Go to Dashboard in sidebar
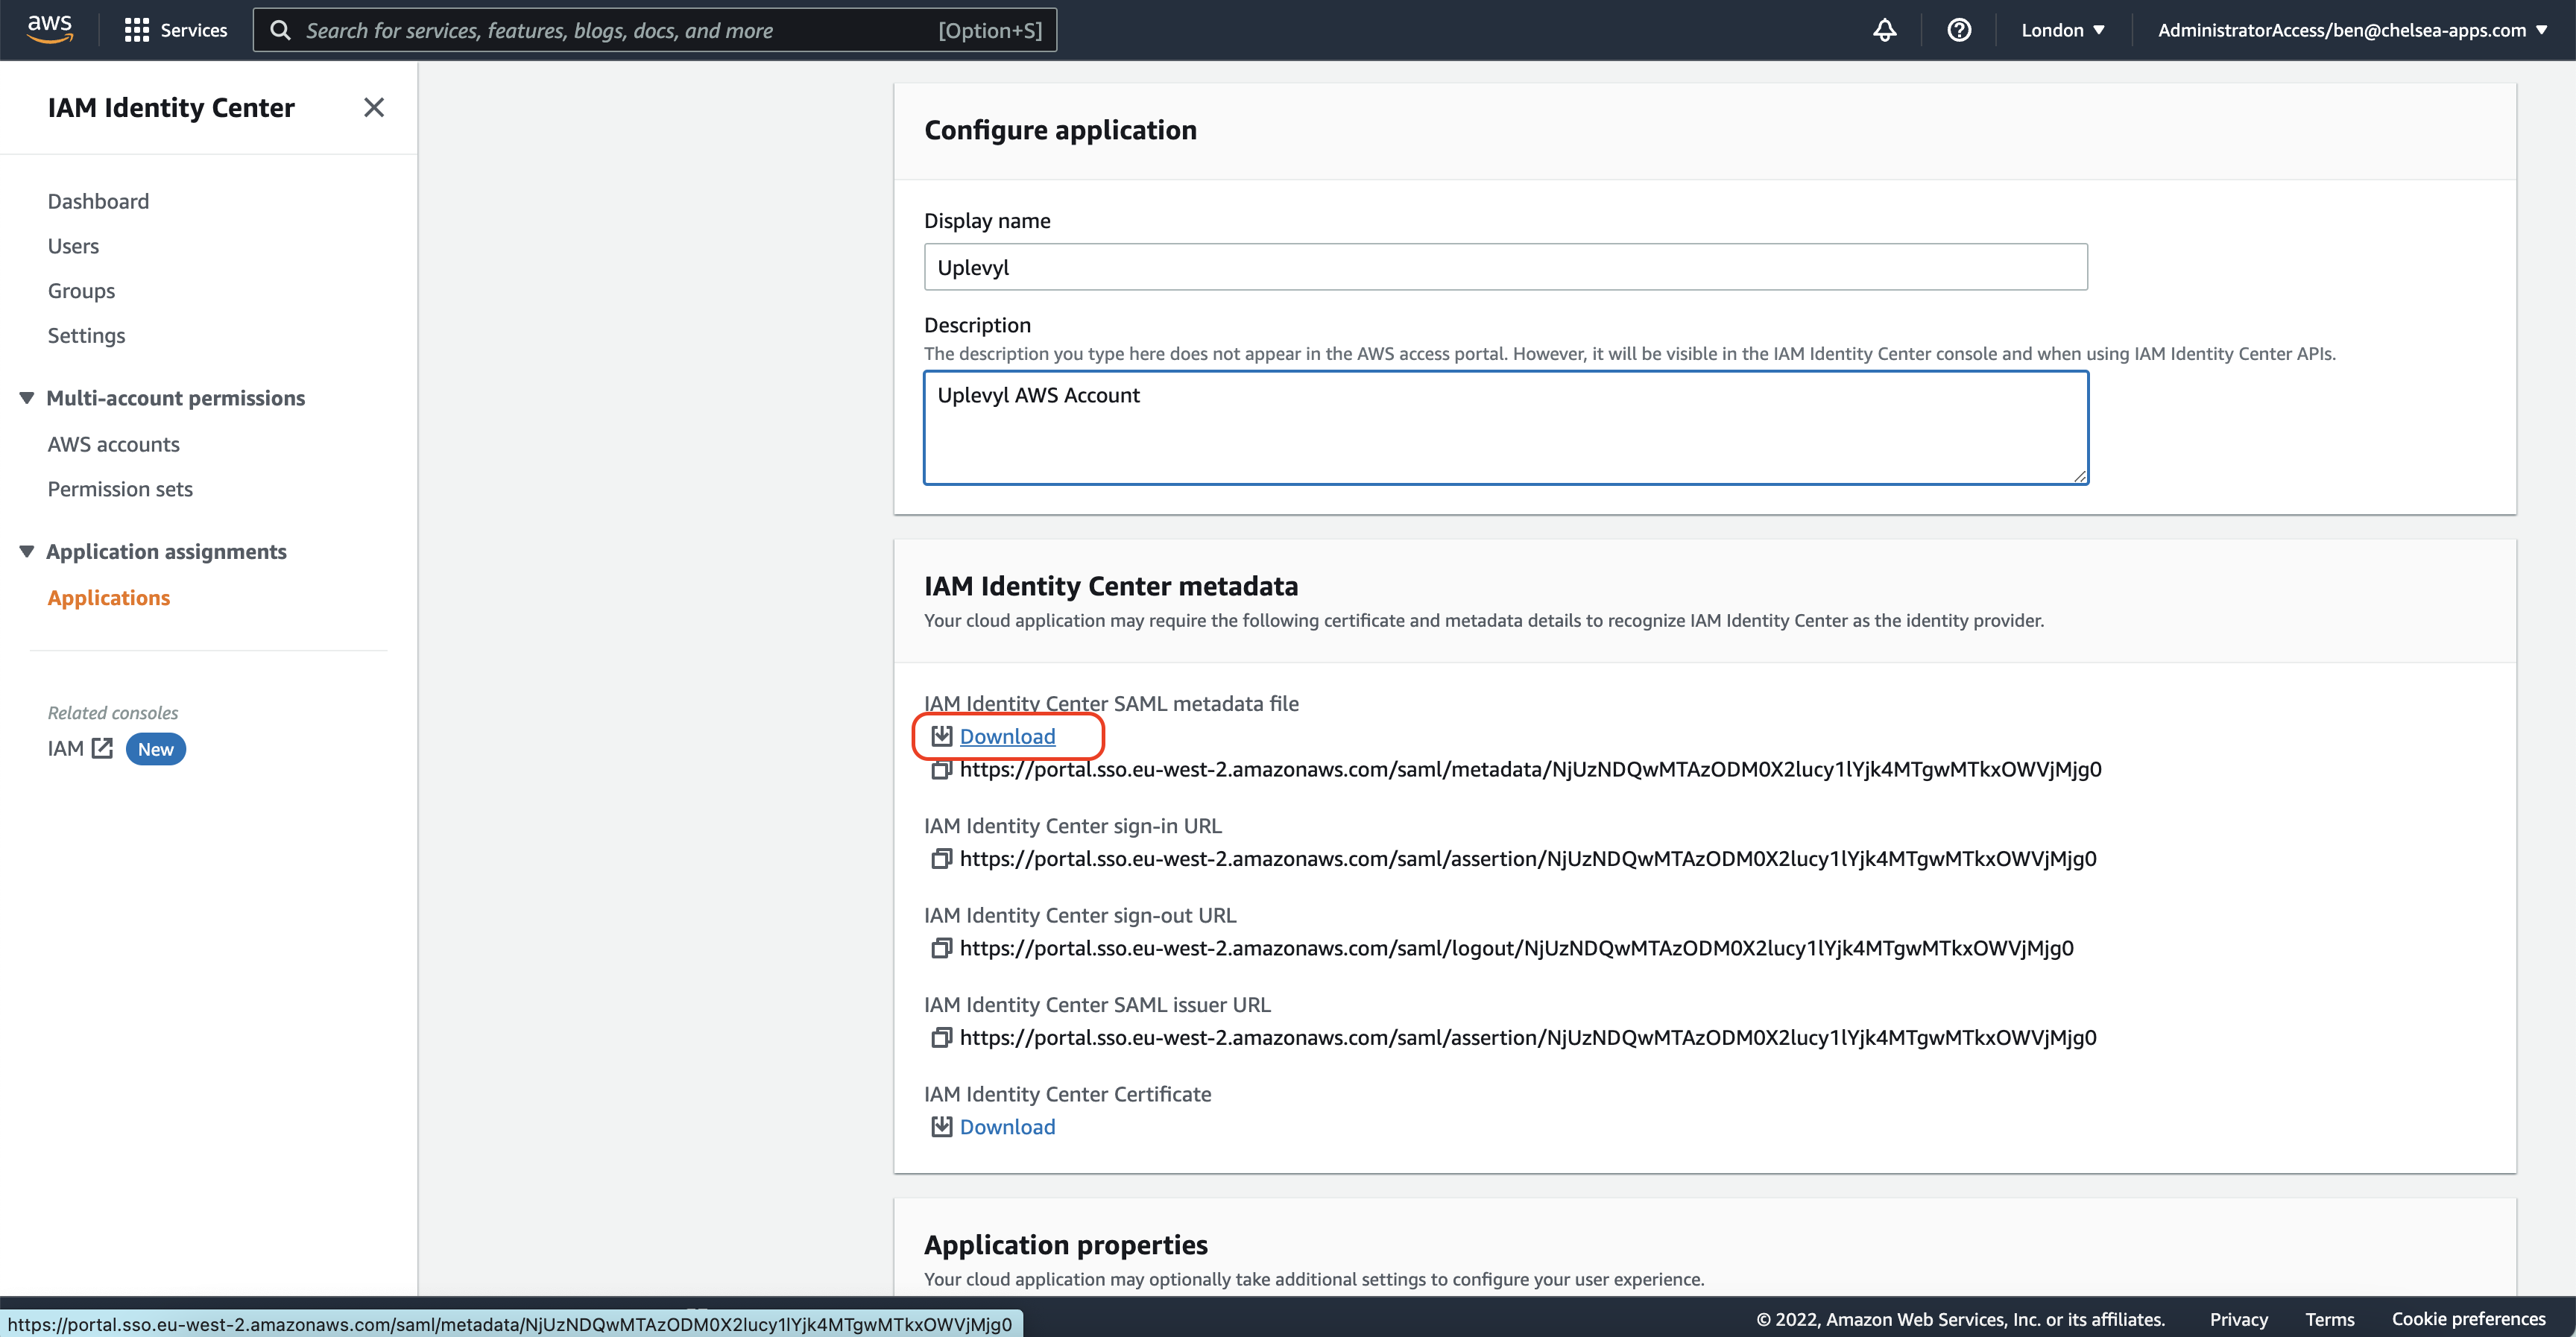This screenshot has height=1337, width=2576. point(98,201)
